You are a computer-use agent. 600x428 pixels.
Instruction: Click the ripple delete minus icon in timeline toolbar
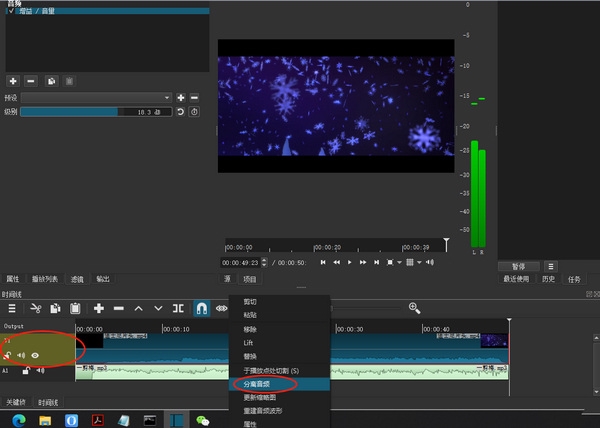tap(119, 308)
